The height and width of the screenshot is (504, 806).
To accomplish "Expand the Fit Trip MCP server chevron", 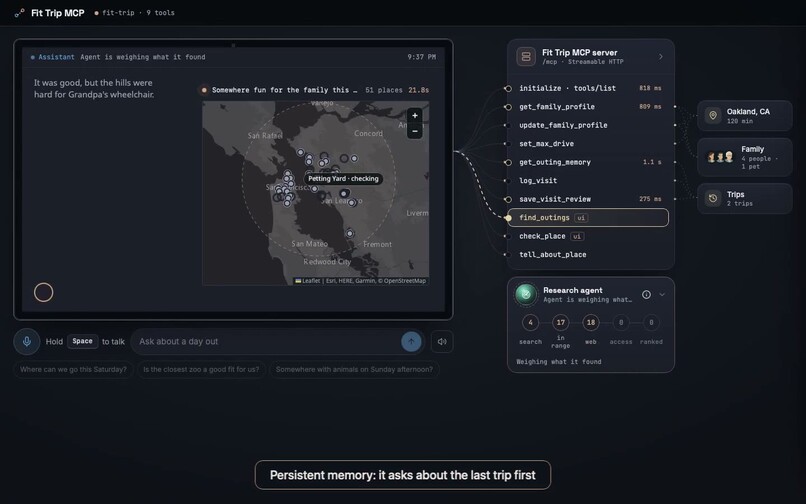I will 661,57.
